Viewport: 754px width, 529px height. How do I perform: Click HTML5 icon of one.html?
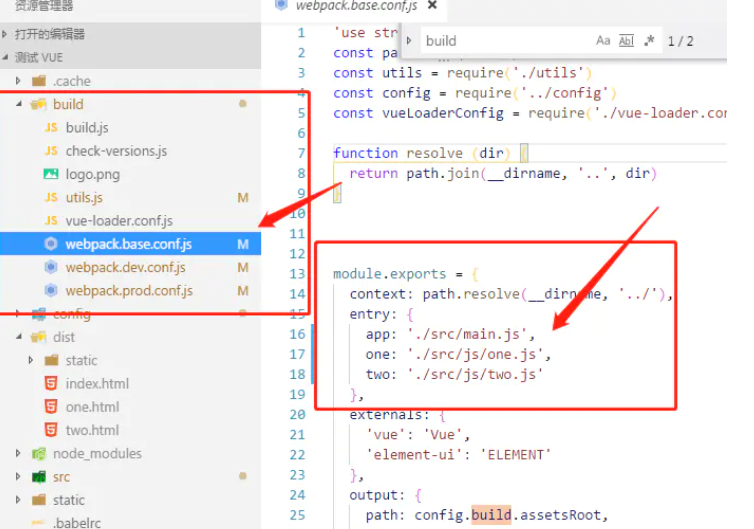(x=51, y=406)
